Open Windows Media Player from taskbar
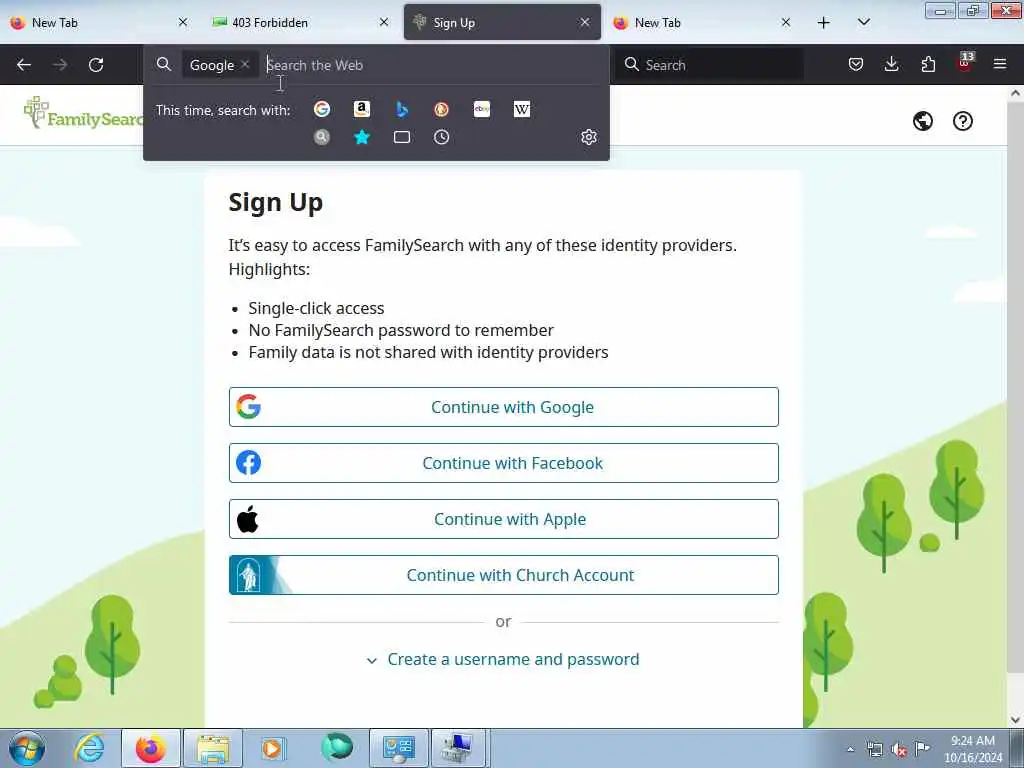 (x=272, y=748)
